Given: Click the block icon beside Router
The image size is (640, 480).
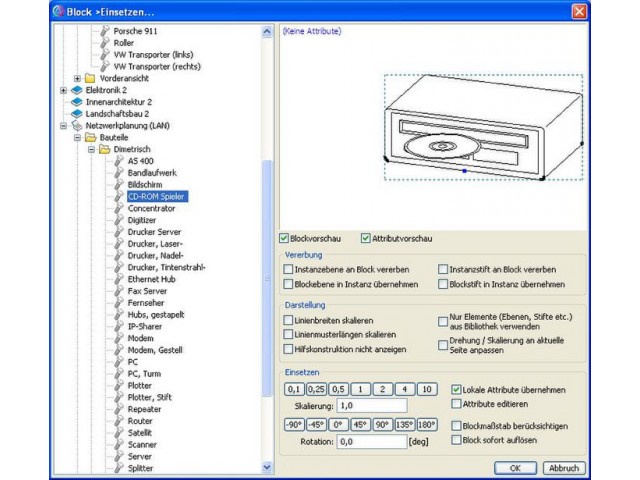Looking at the screenshot, I should point(119,421).
